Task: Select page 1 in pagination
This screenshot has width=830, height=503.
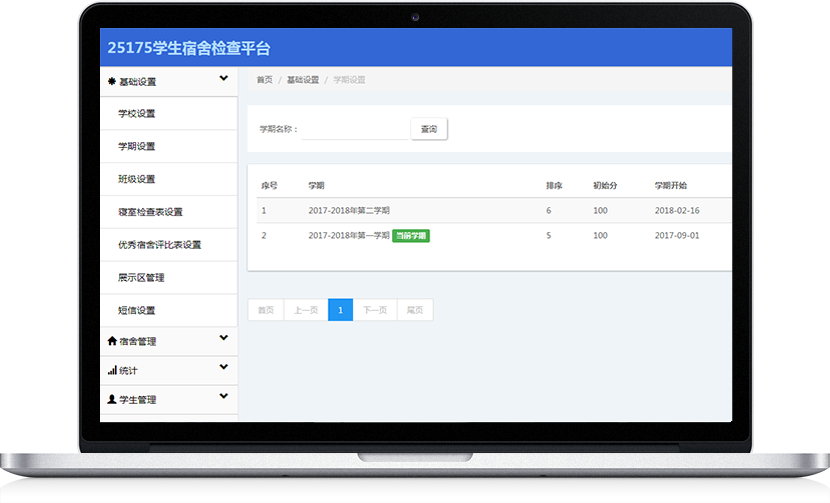Action: click(x=340, y=311)
